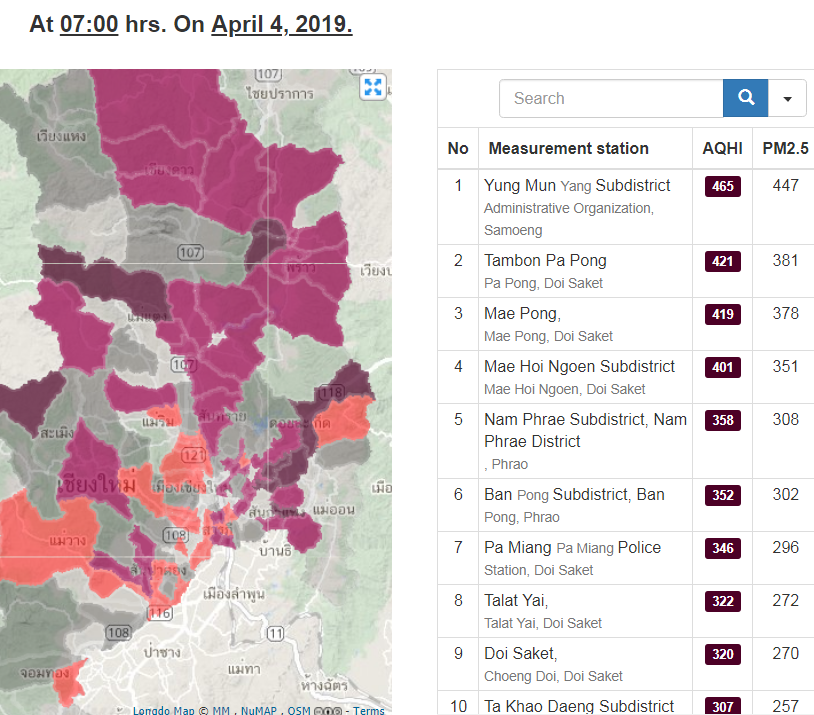
Task: Click the April 4, 2019 date link
Action: click(281, 24)
